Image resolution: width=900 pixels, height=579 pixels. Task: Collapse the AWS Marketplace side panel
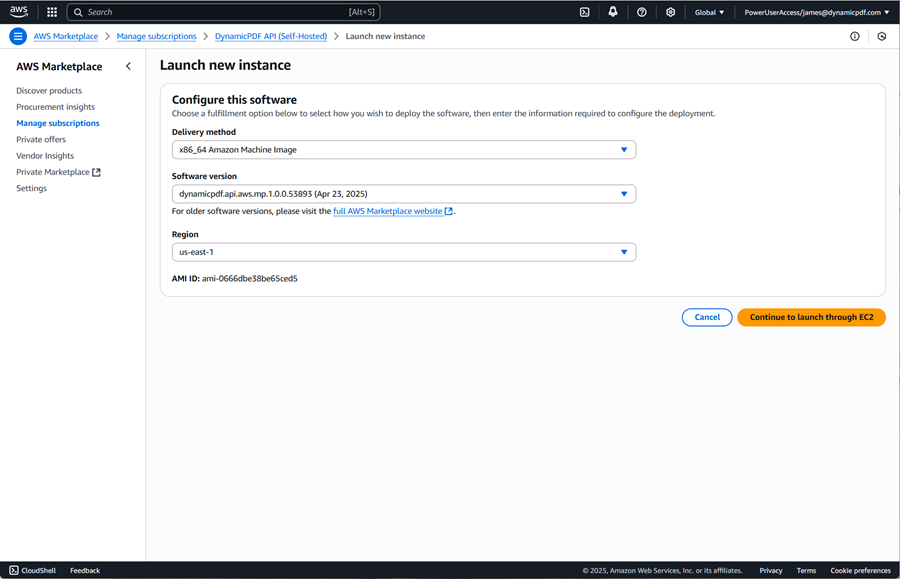click(128, 66)
